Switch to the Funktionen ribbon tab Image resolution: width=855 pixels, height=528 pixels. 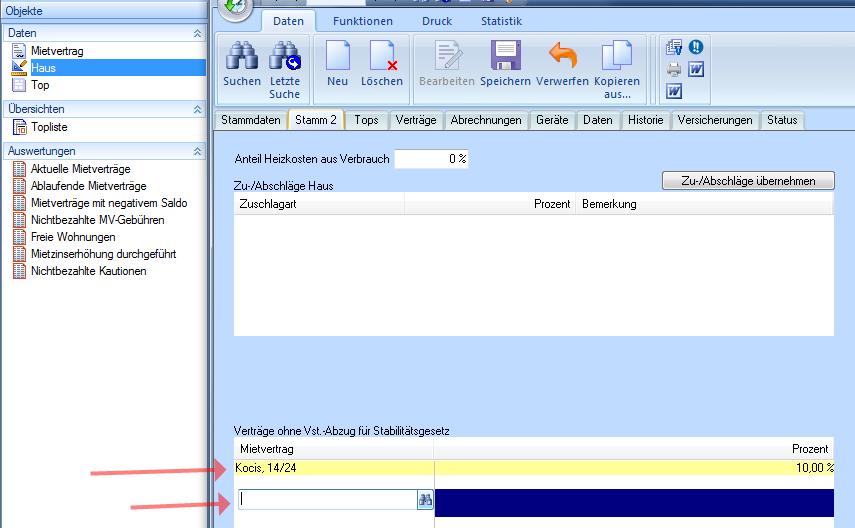tap(363, 21)
